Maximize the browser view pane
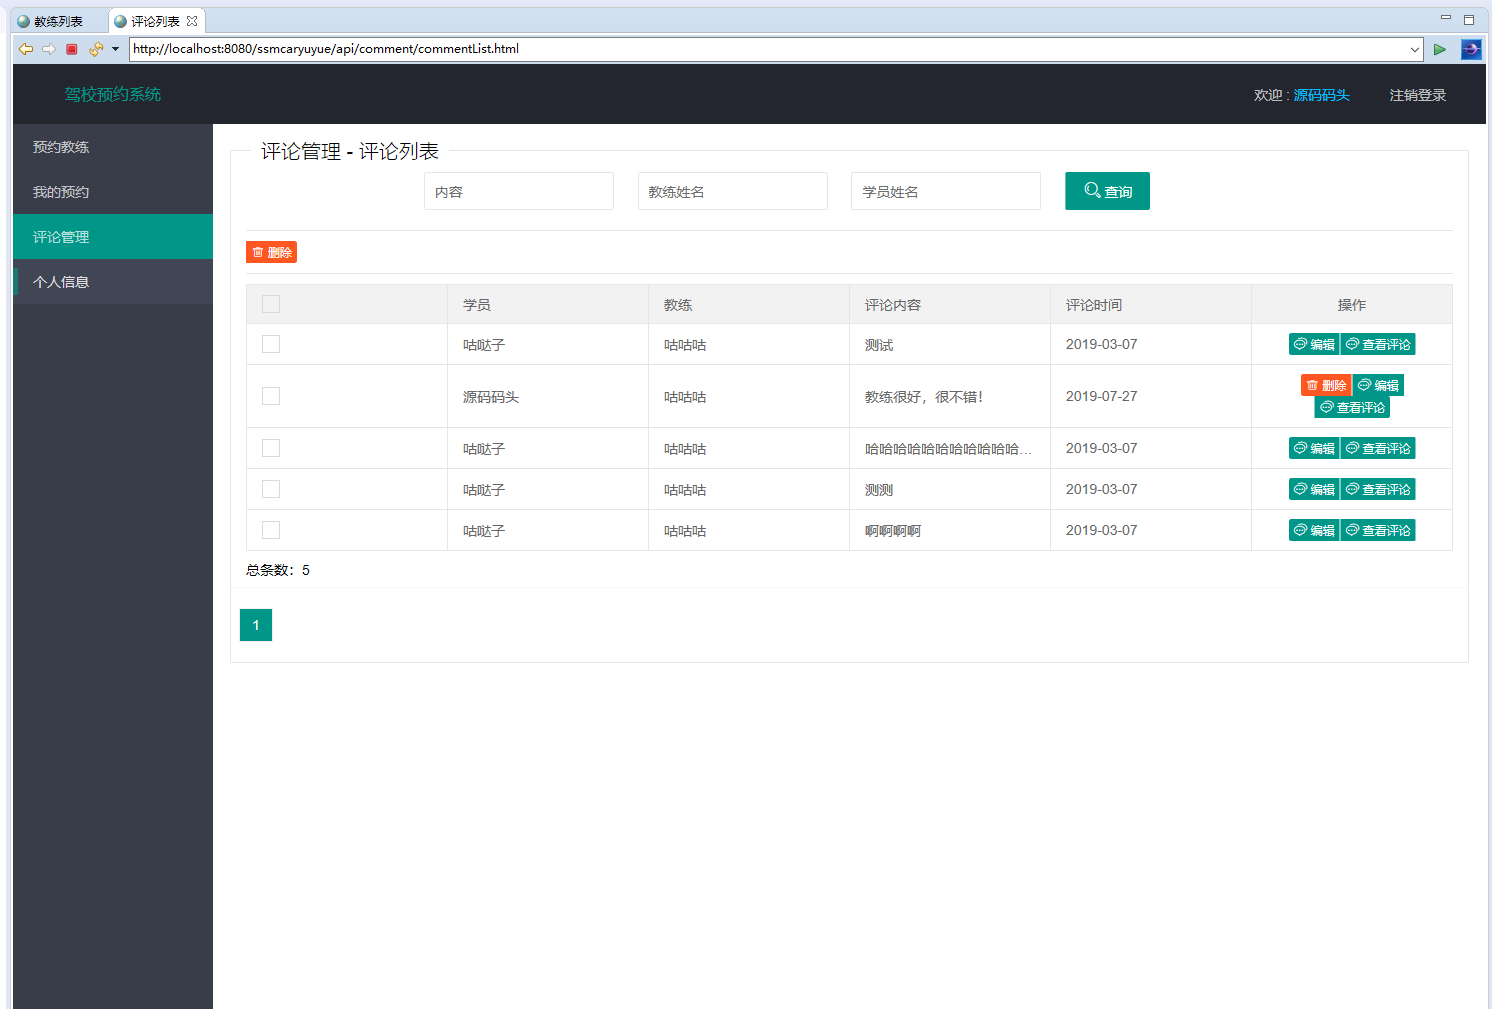This screenshot has width=1492, height=1009. click(x=1469, y=19)
